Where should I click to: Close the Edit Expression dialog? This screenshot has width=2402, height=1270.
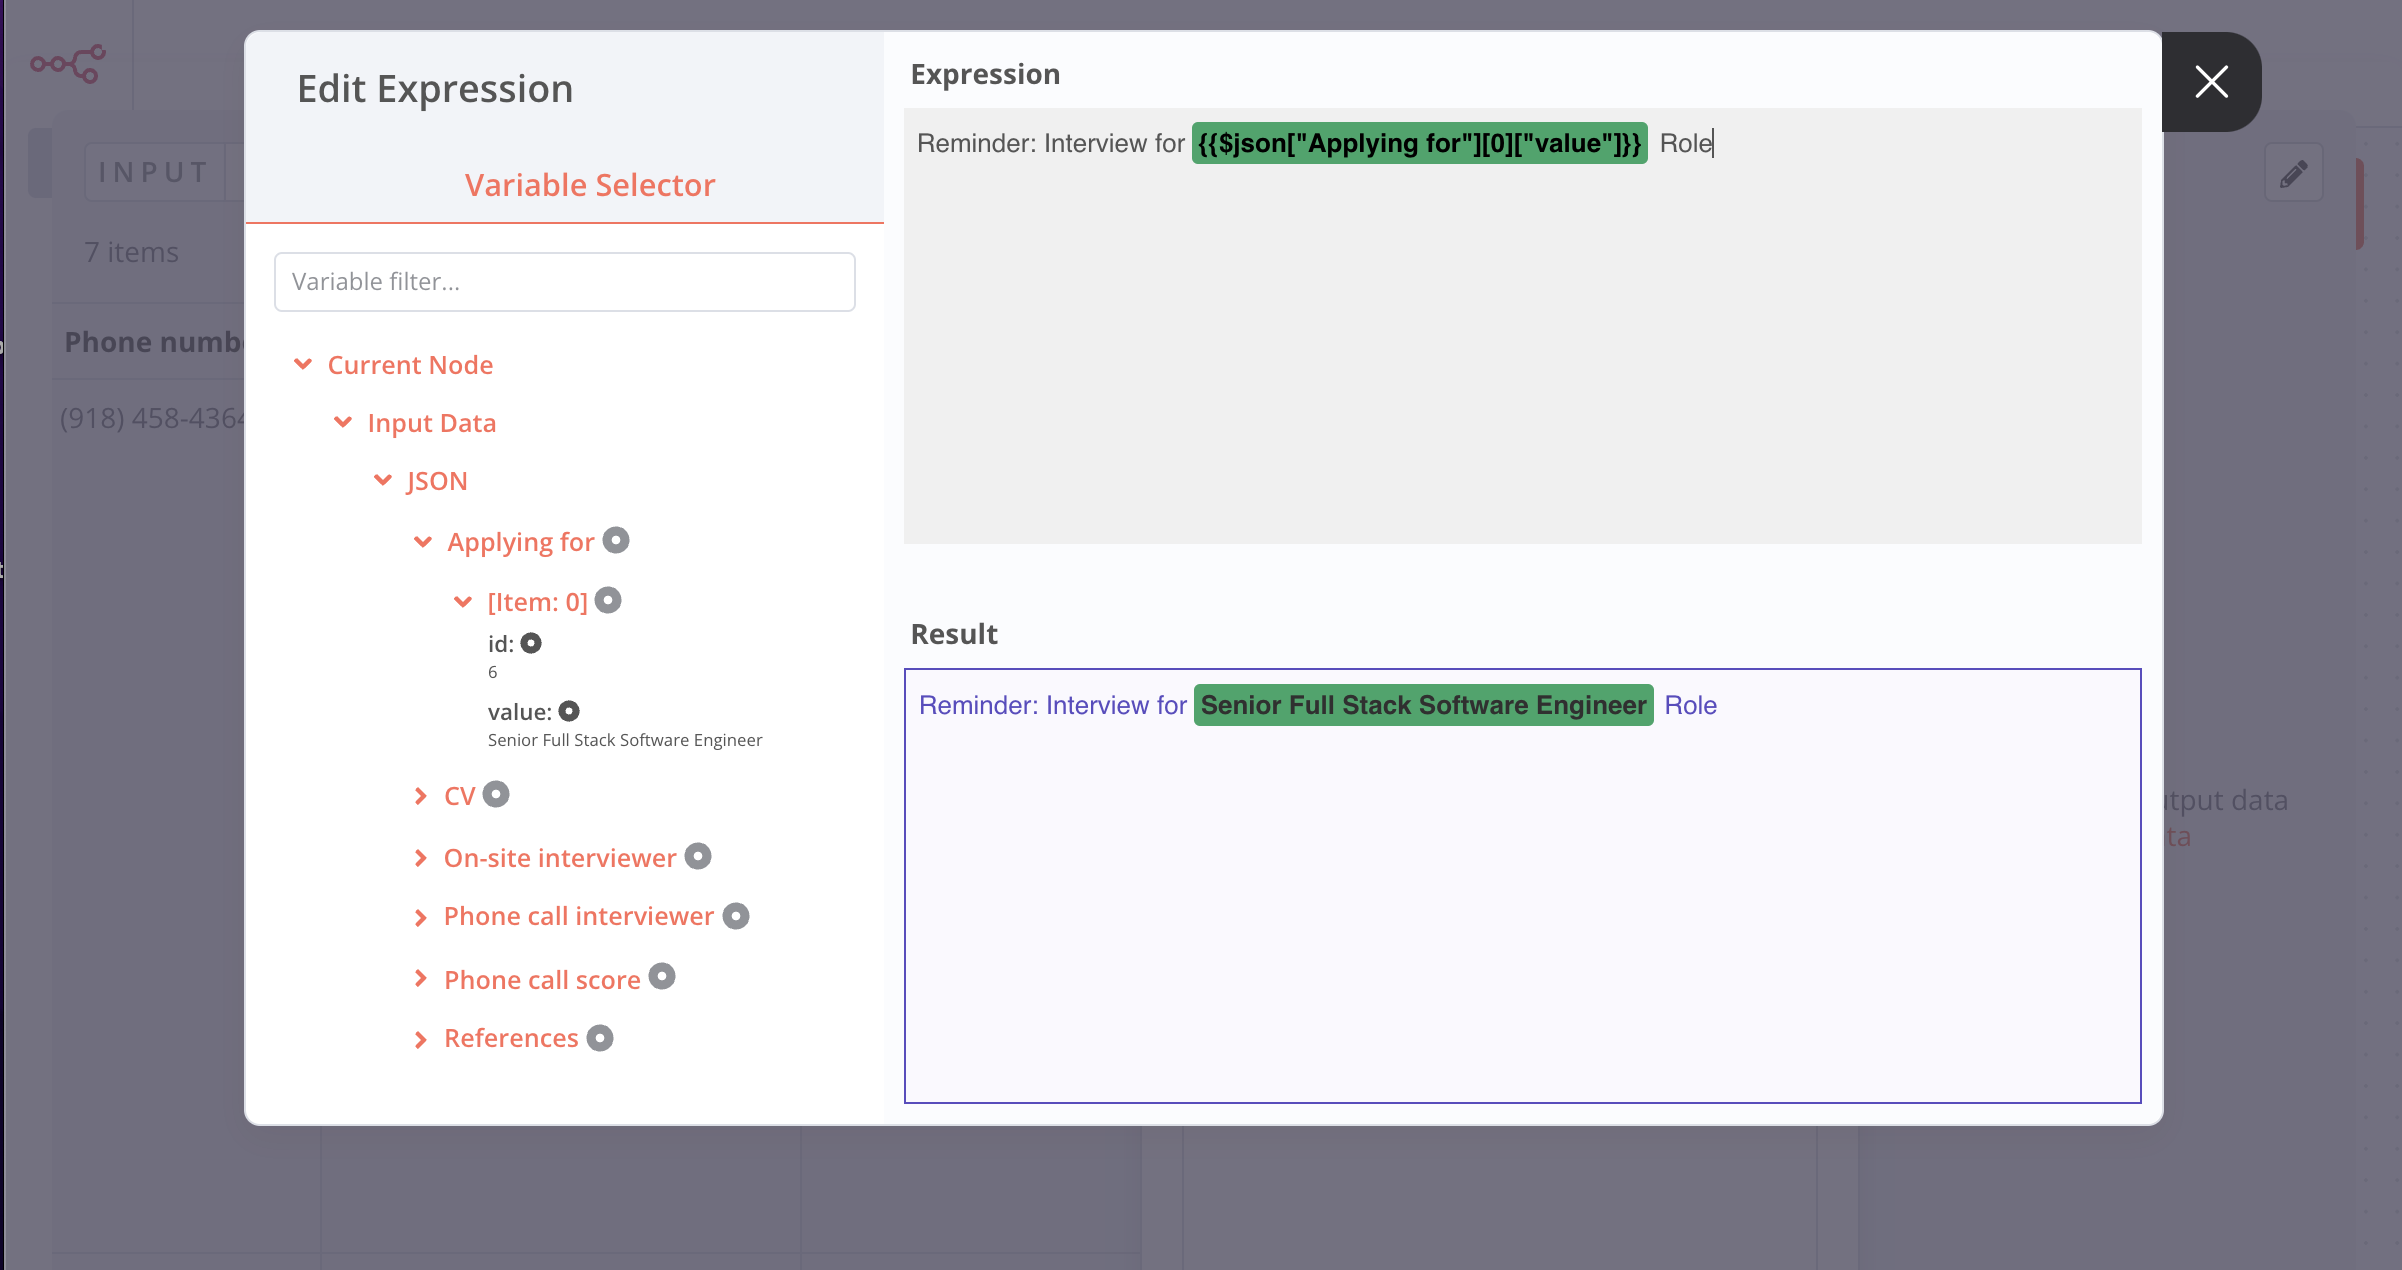[2211, 82]
